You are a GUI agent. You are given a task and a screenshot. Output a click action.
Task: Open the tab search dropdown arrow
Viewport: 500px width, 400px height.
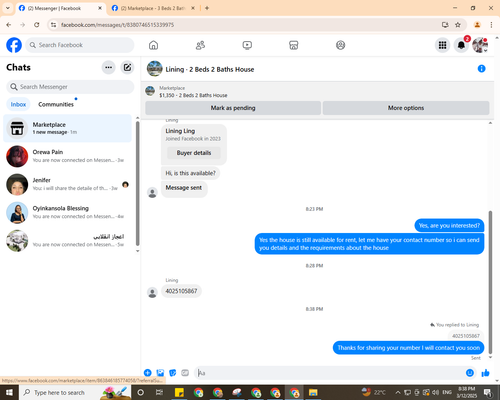(x=8, y=8)
